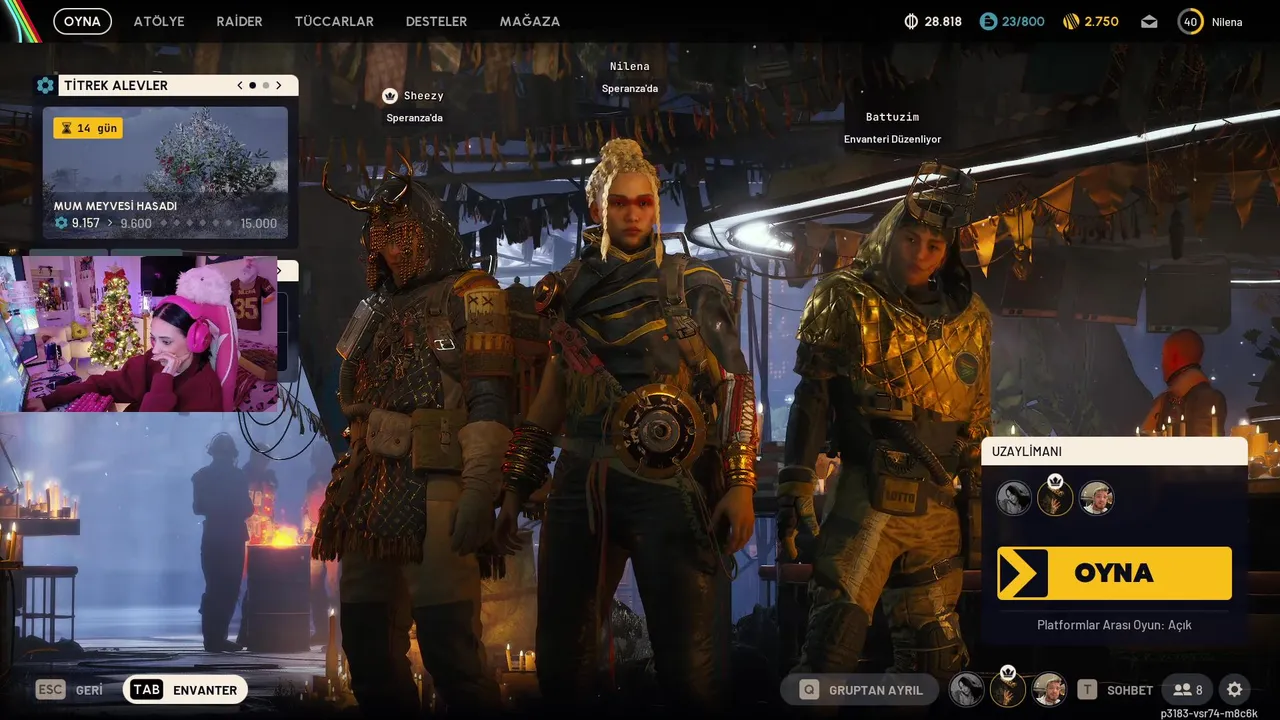
Task: Click the level 40 badge icon
Action: (x=1190, y=21)
